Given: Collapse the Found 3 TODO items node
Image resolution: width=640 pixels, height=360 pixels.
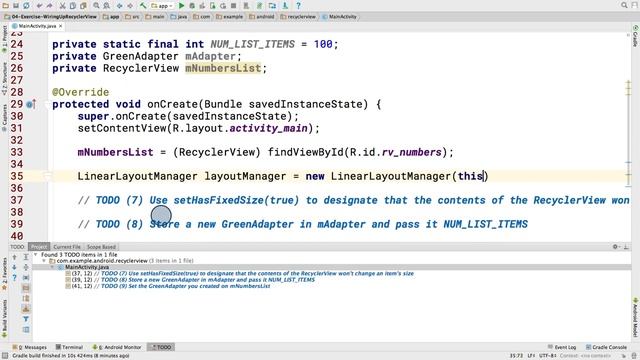Looking at the screenshot, I should [36, 255].
